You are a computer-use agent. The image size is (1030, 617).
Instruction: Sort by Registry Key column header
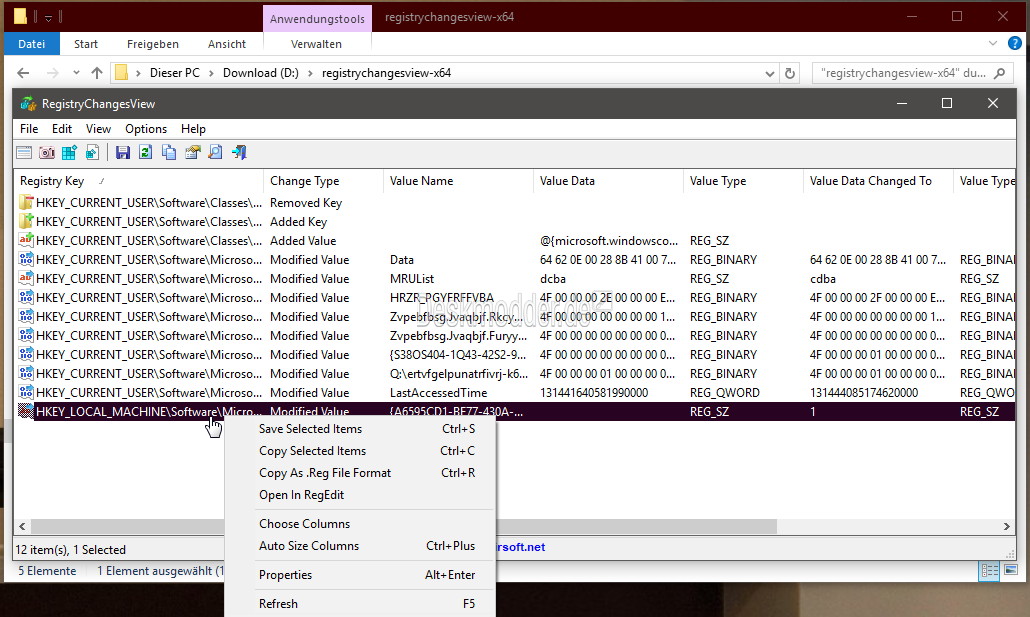click(139, 181)
